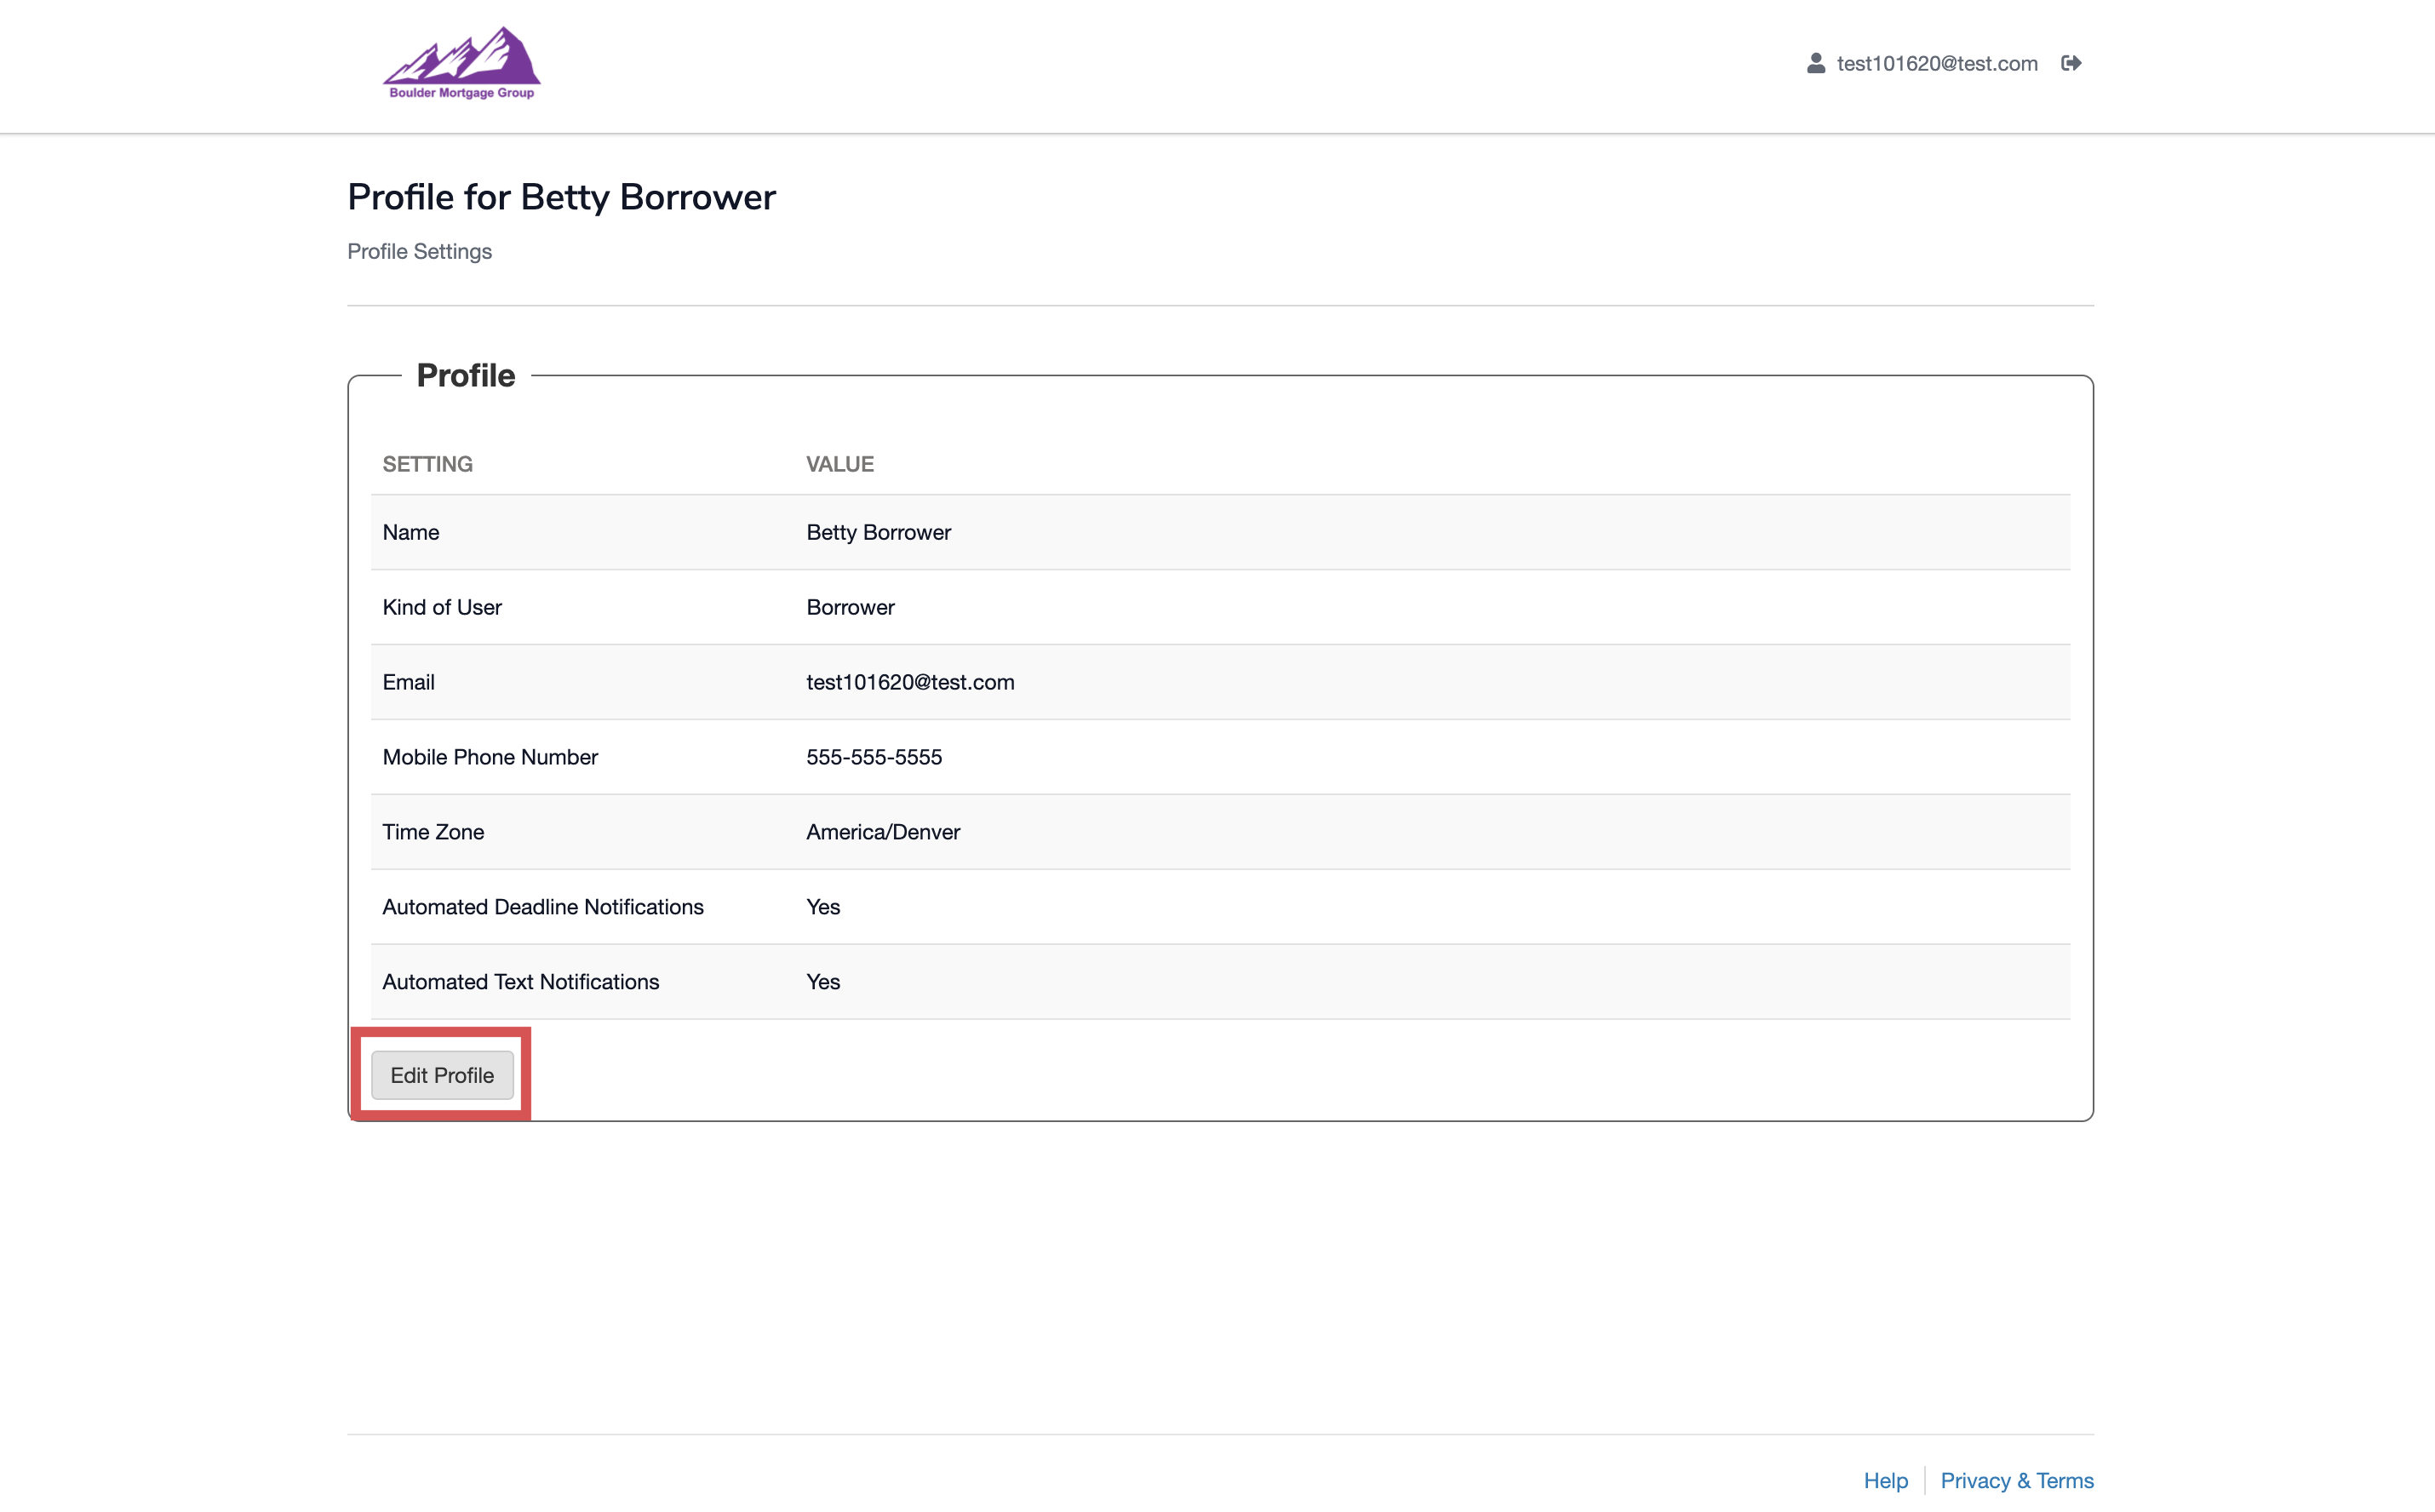The height and width of the screenshot is (1512, 2435).
Task: Click the Borrower user kind value
Action: tap(849, 607)
